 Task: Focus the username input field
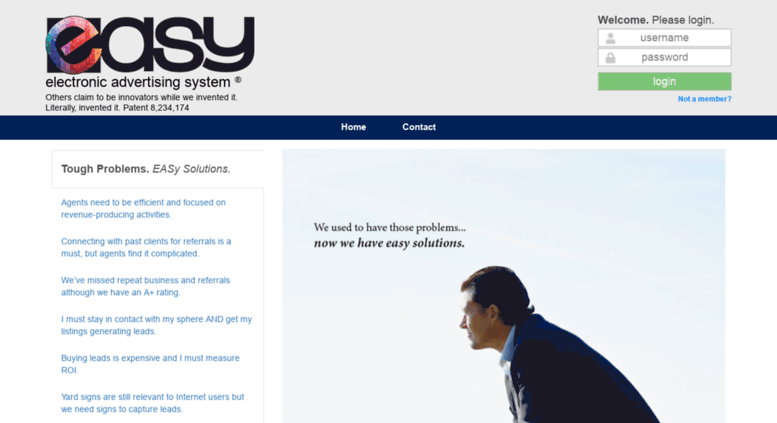pos(664,38)
